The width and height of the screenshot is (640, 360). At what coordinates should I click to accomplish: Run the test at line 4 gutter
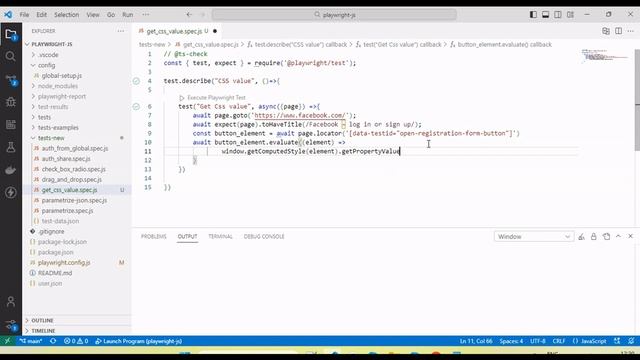click(136, 81)
